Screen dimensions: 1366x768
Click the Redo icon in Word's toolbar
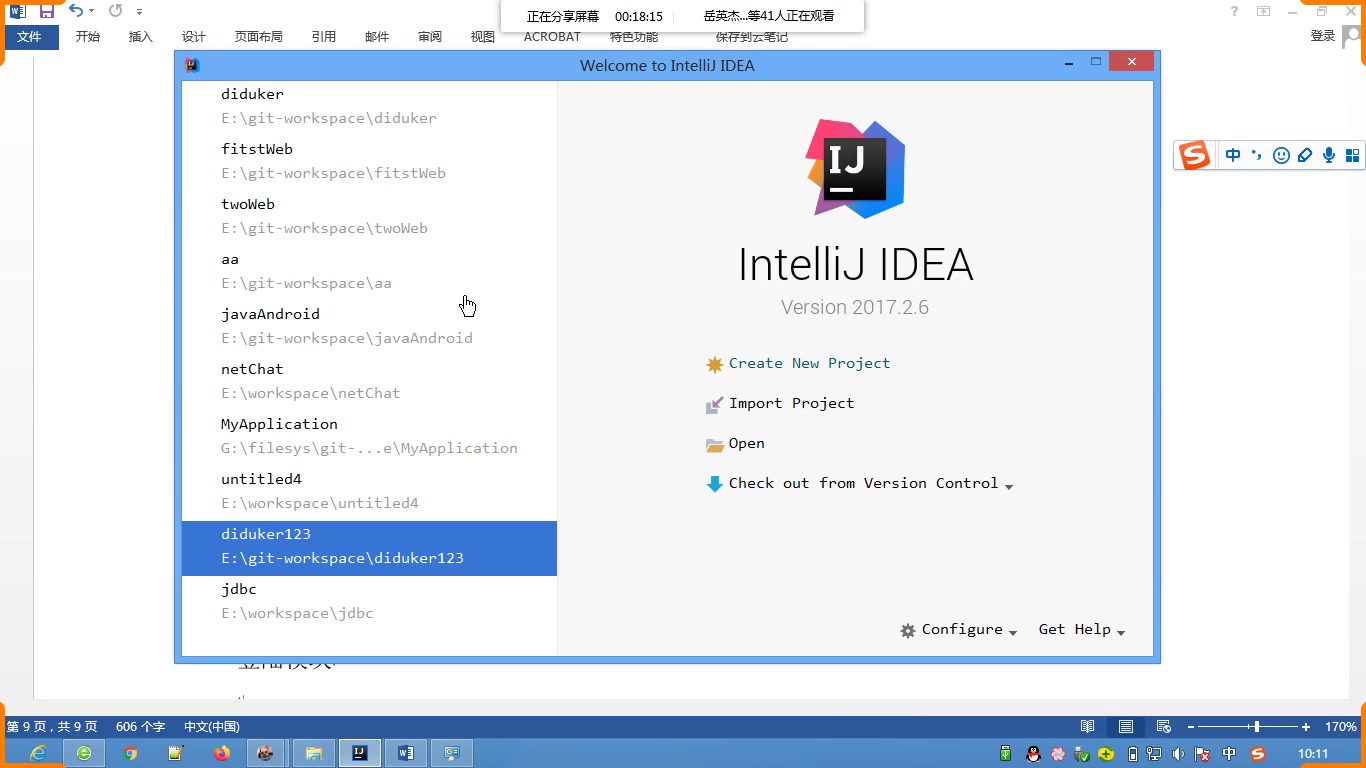pos(116,11)
